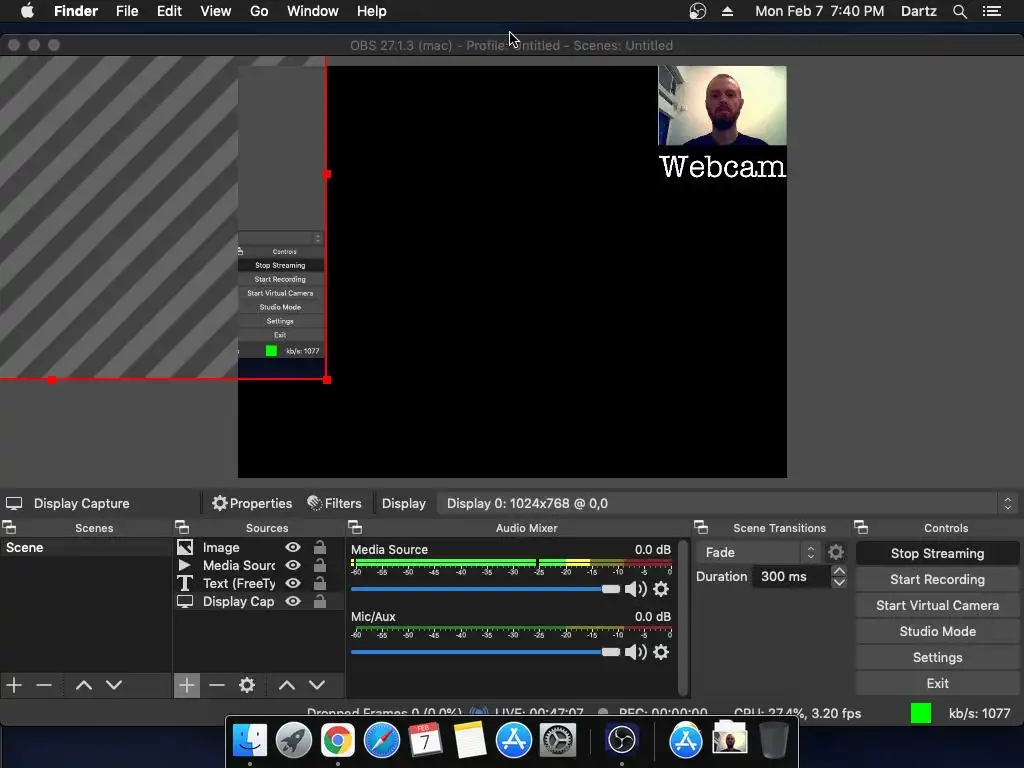Open Spotlight search in menu bar
The width and height of the screenshot is (1024, 768).
click(959, 11)
